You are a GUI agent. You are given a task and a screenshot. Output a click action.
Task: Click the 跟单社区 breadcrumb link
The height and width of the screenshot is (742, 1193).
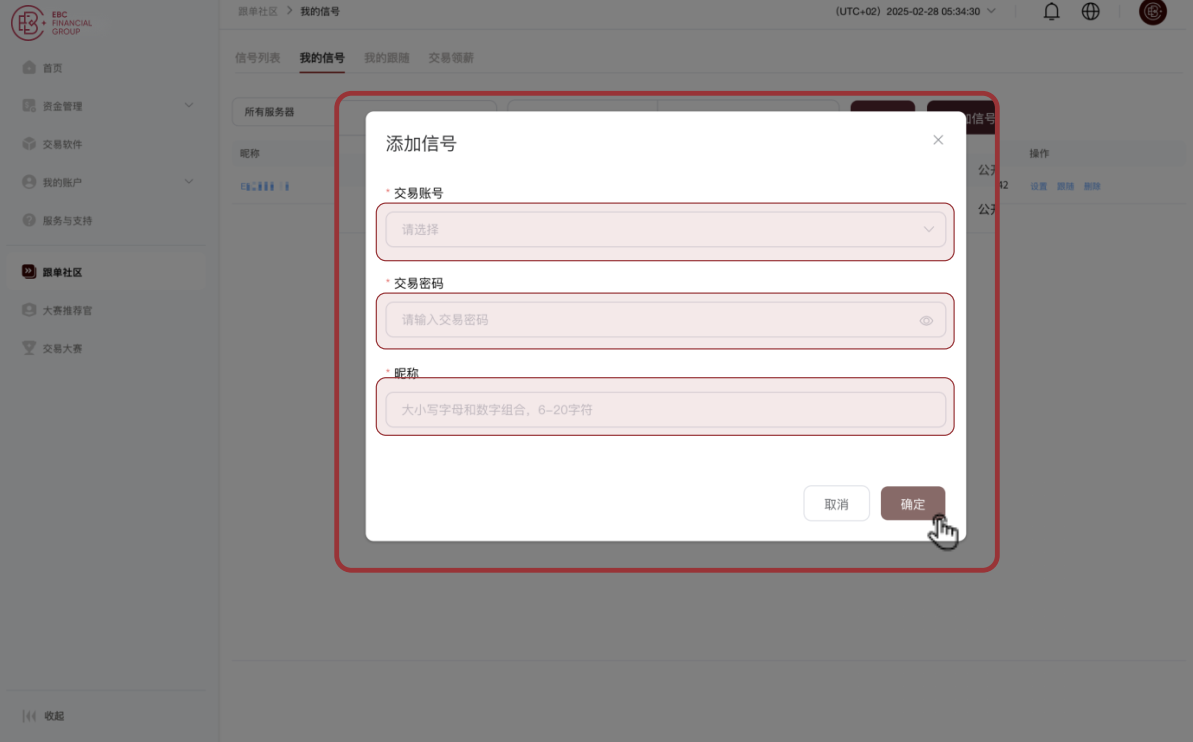(257, 11)
